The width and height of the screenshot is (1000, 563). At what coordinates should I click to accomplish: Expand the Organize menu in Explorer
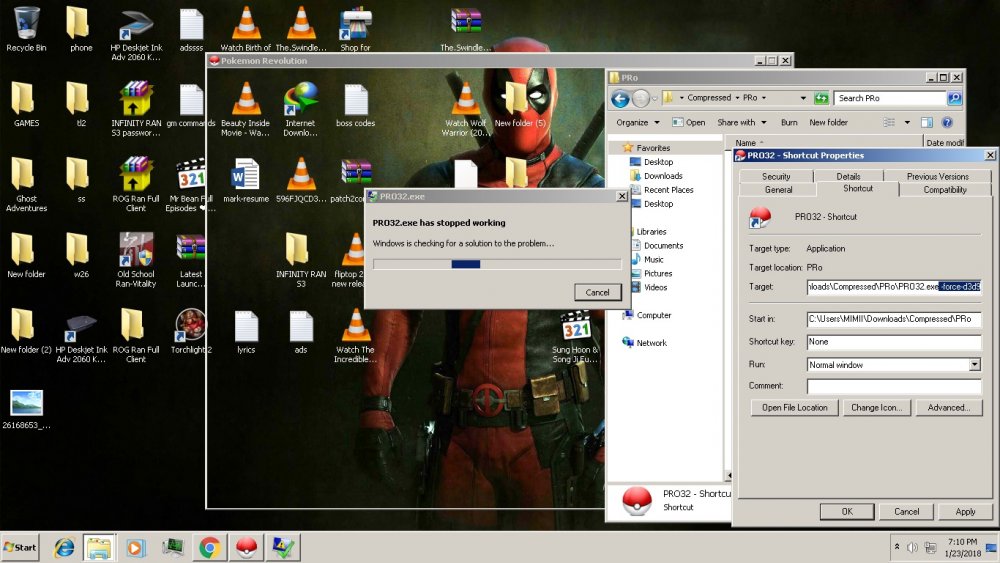coord(637,122)
